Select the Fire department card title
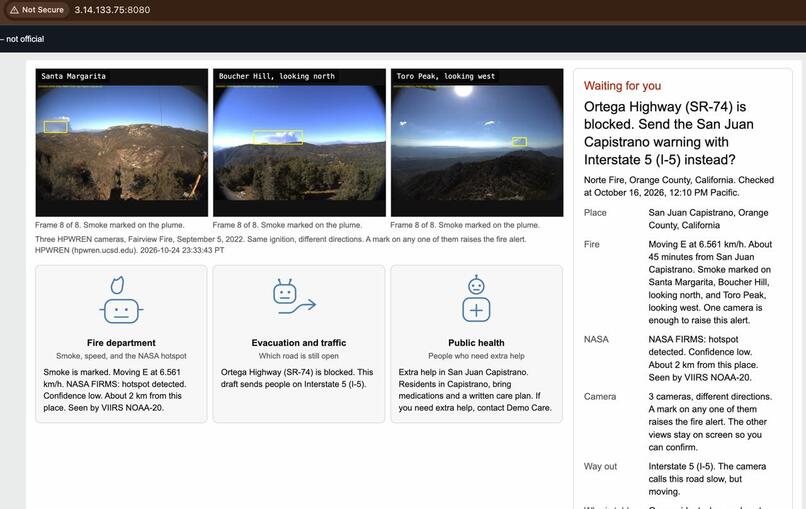Image resolution: width=806 pixels, height=509 pixels. 121,343
